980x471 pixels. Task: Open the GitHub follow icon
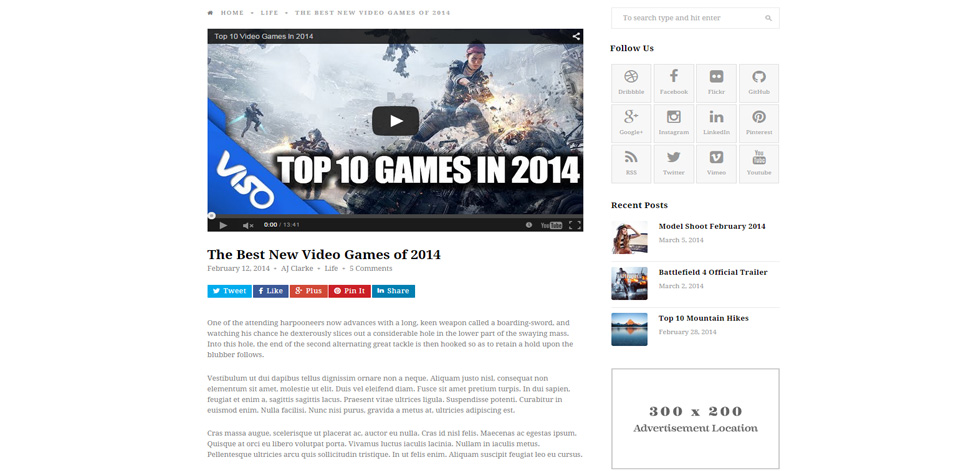tap(759, 83)
